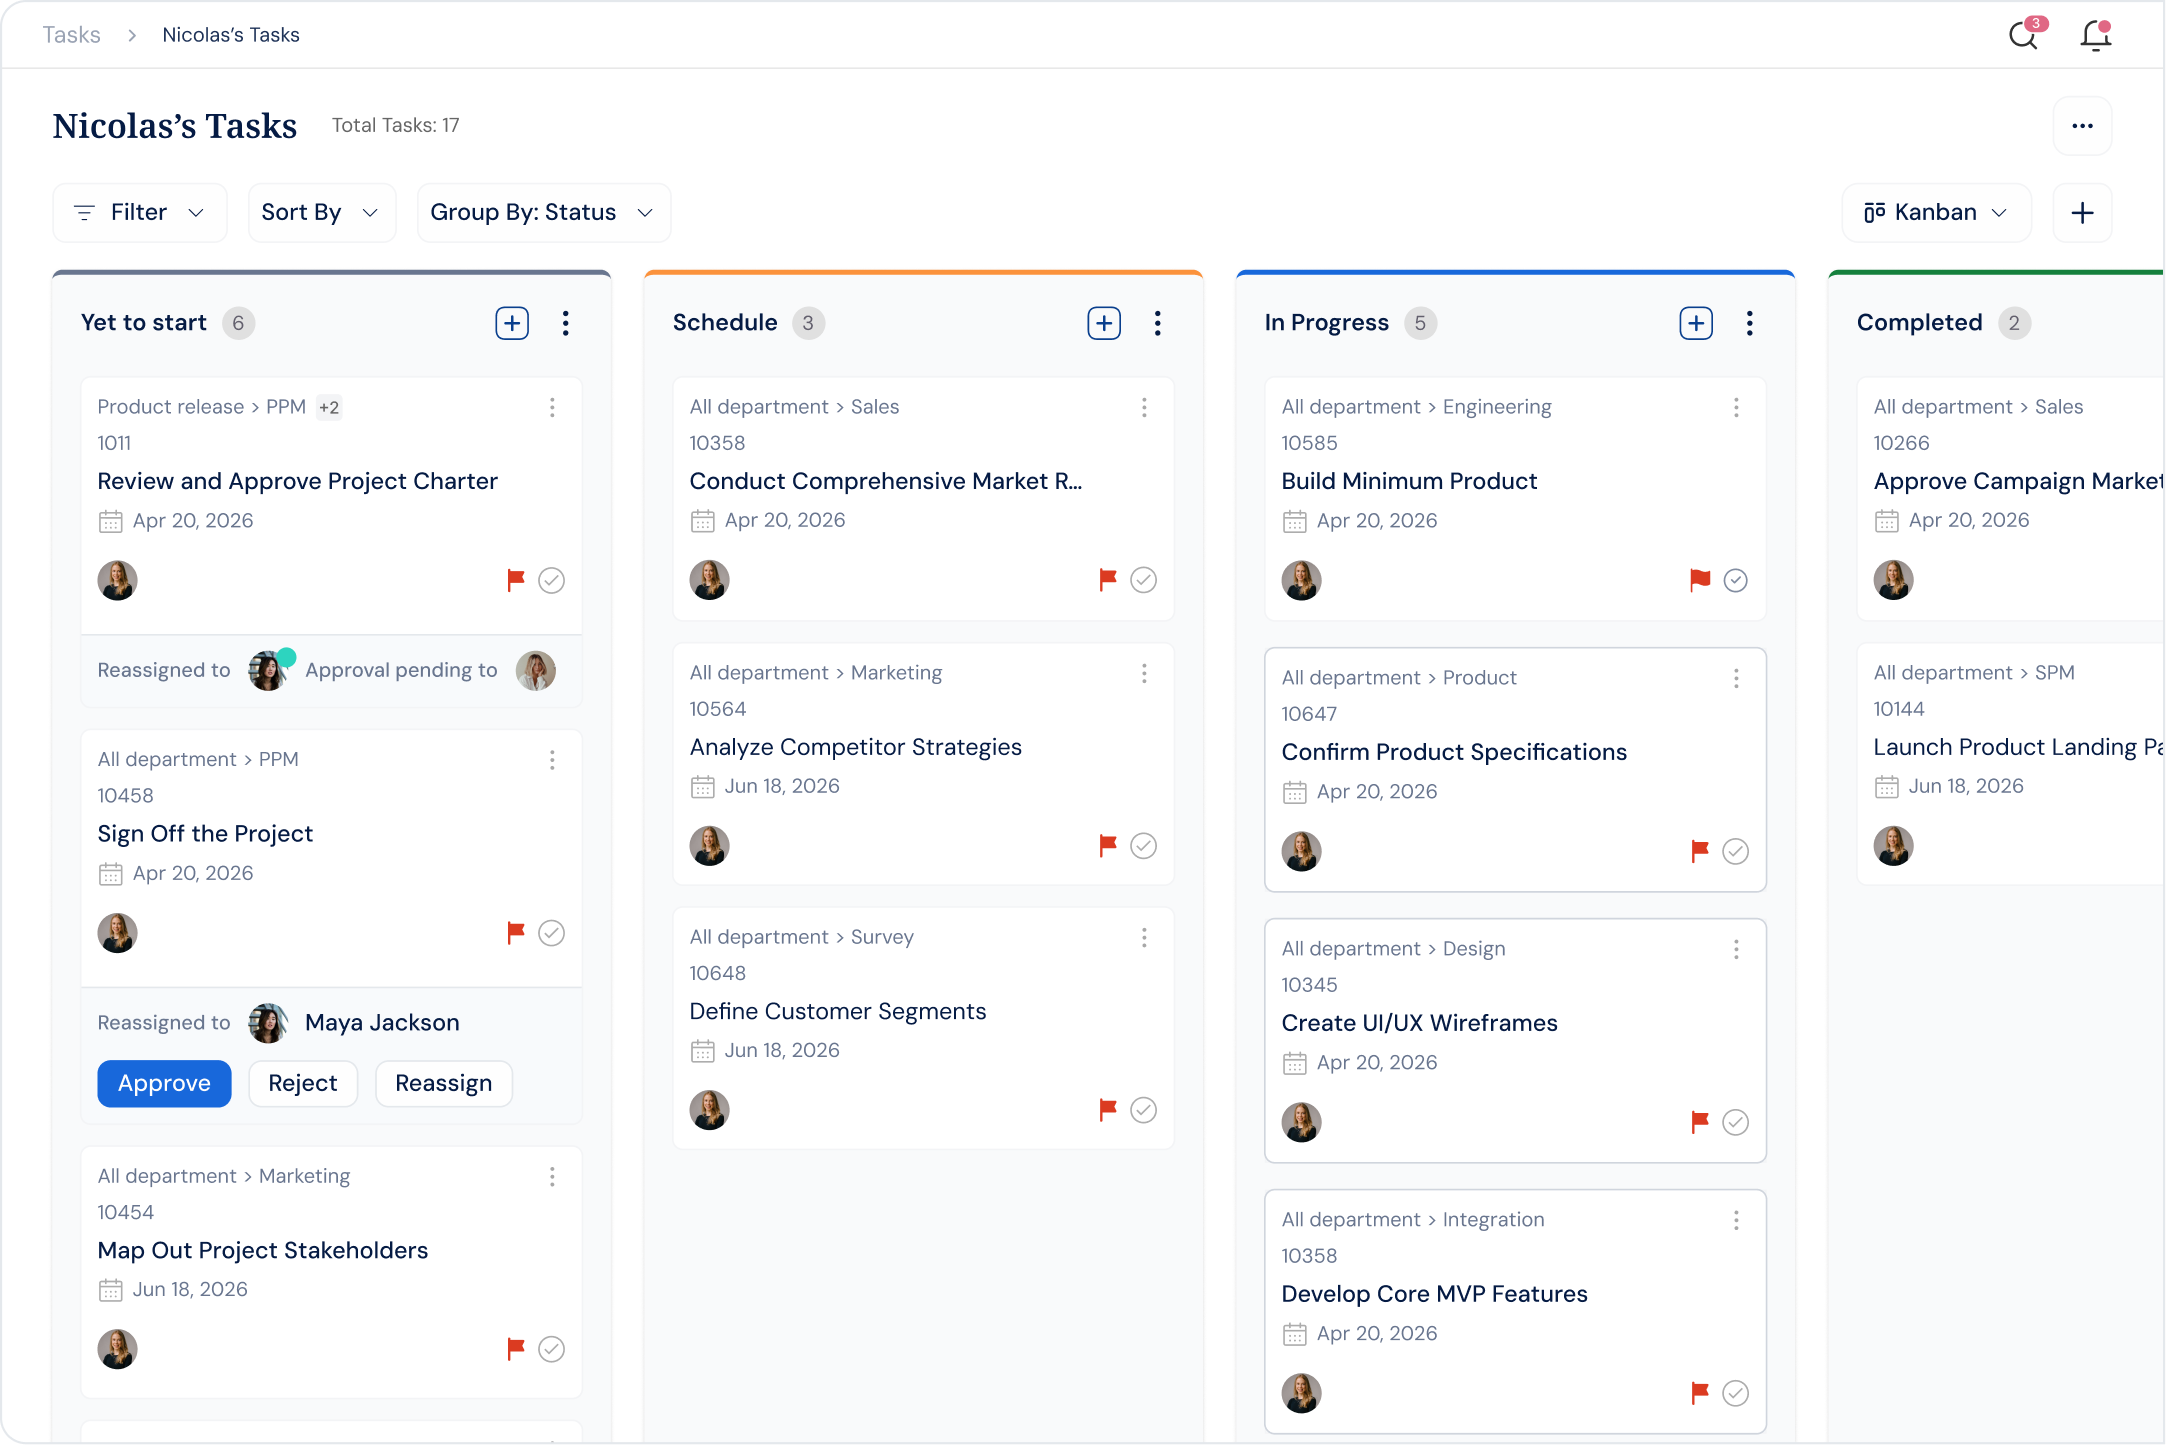The height and width of the screenshot is (1445, 2166).
Task: Open options for Build Minimum Product card
Action: point(1736,407)
